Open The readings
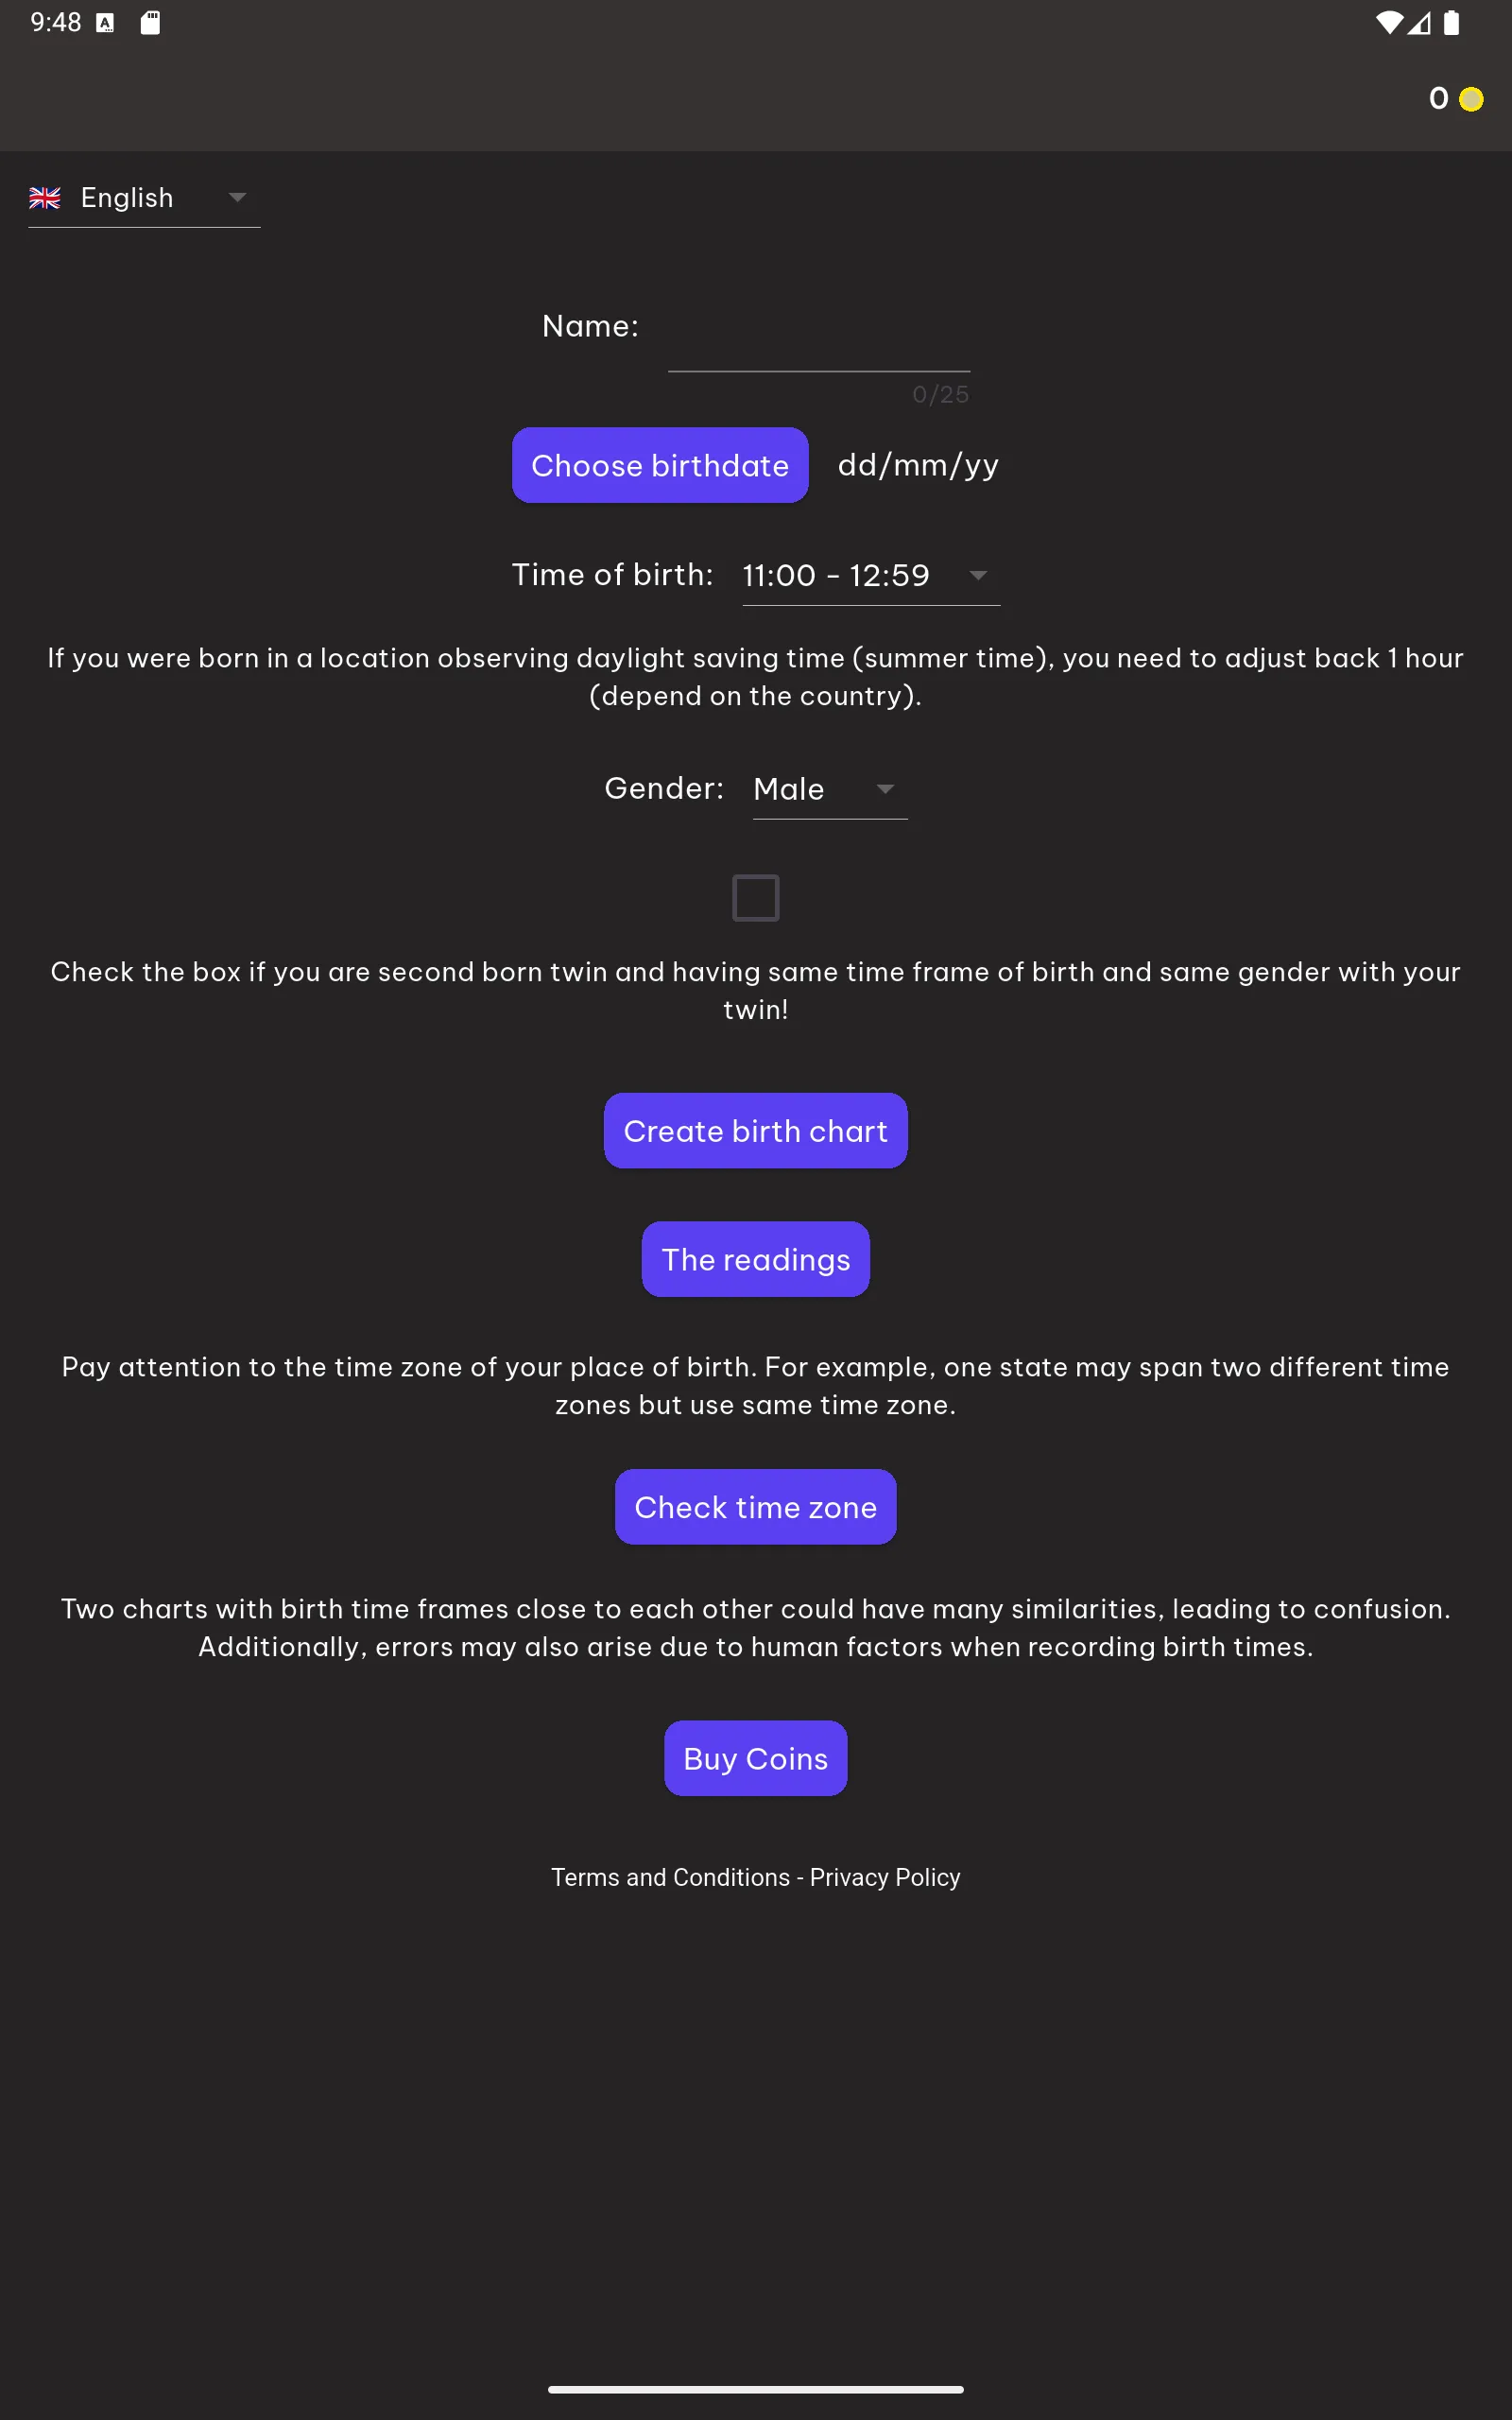The height and width of the screenshot is (2420, 1512). tap(755, 1259)
